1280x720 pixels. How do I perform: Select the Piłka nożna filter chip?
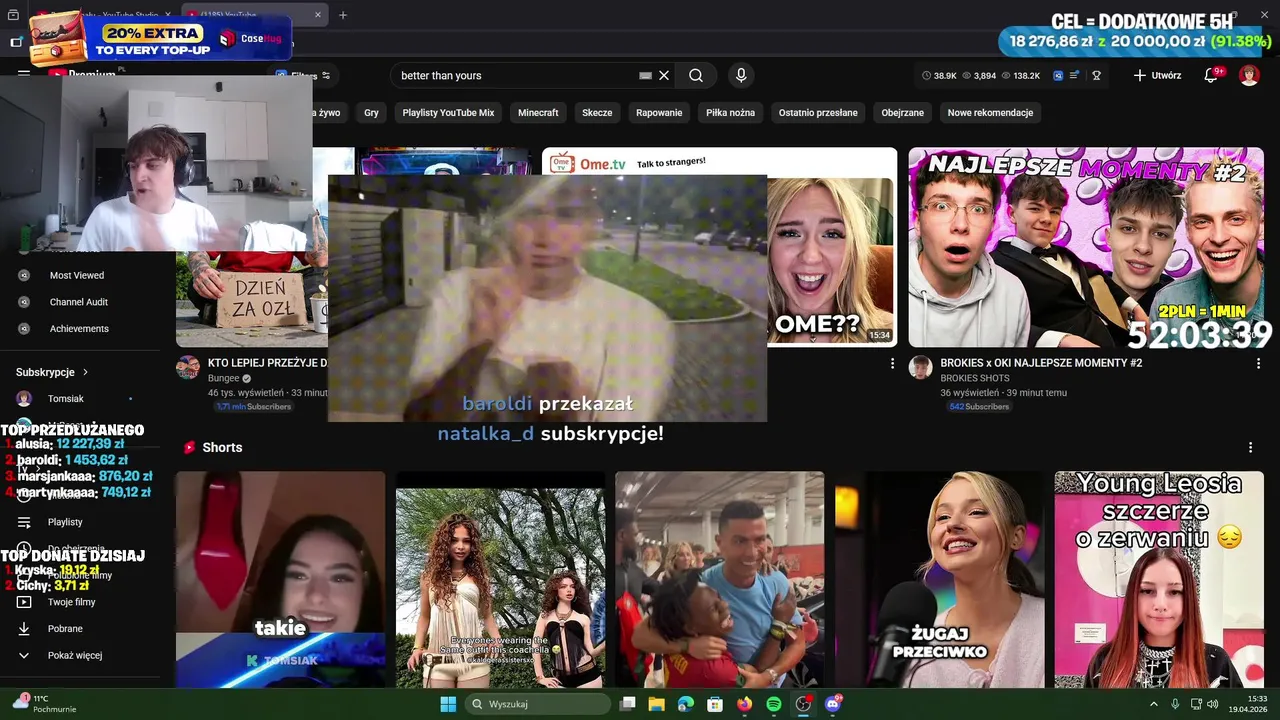730,113
